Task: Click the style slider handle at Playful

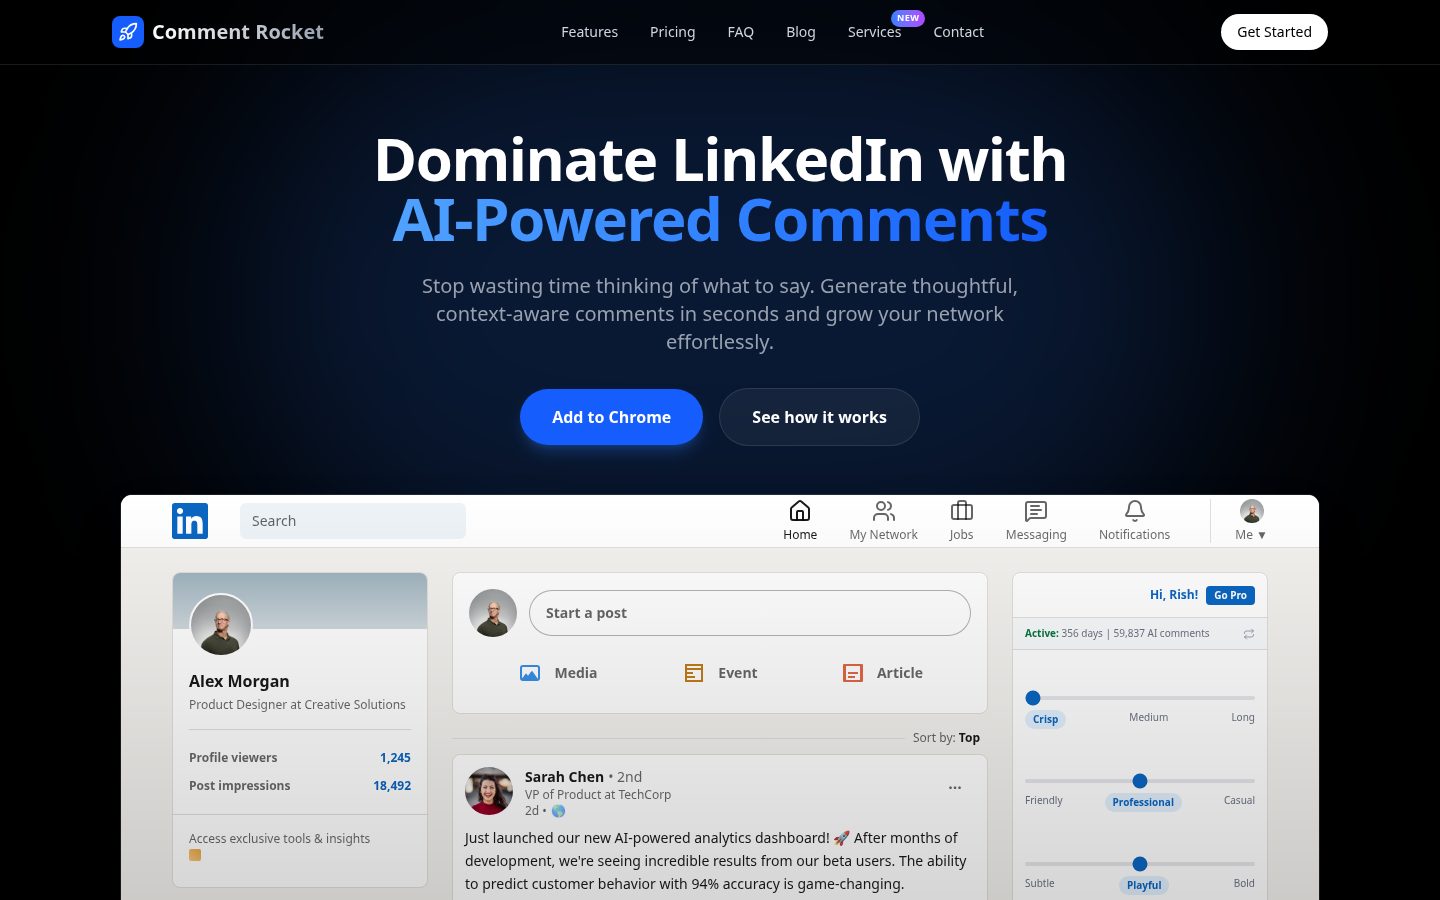Action: pyautogui.click(x=1140, y=864)
